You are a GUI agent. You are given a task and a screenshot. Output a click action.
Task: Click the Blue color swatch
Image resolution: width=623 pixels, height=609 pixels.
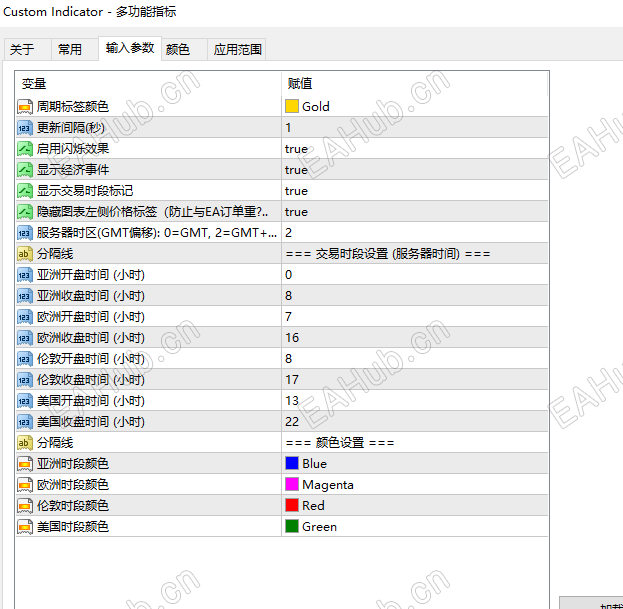pyautogui.click(x=292, y=464)
